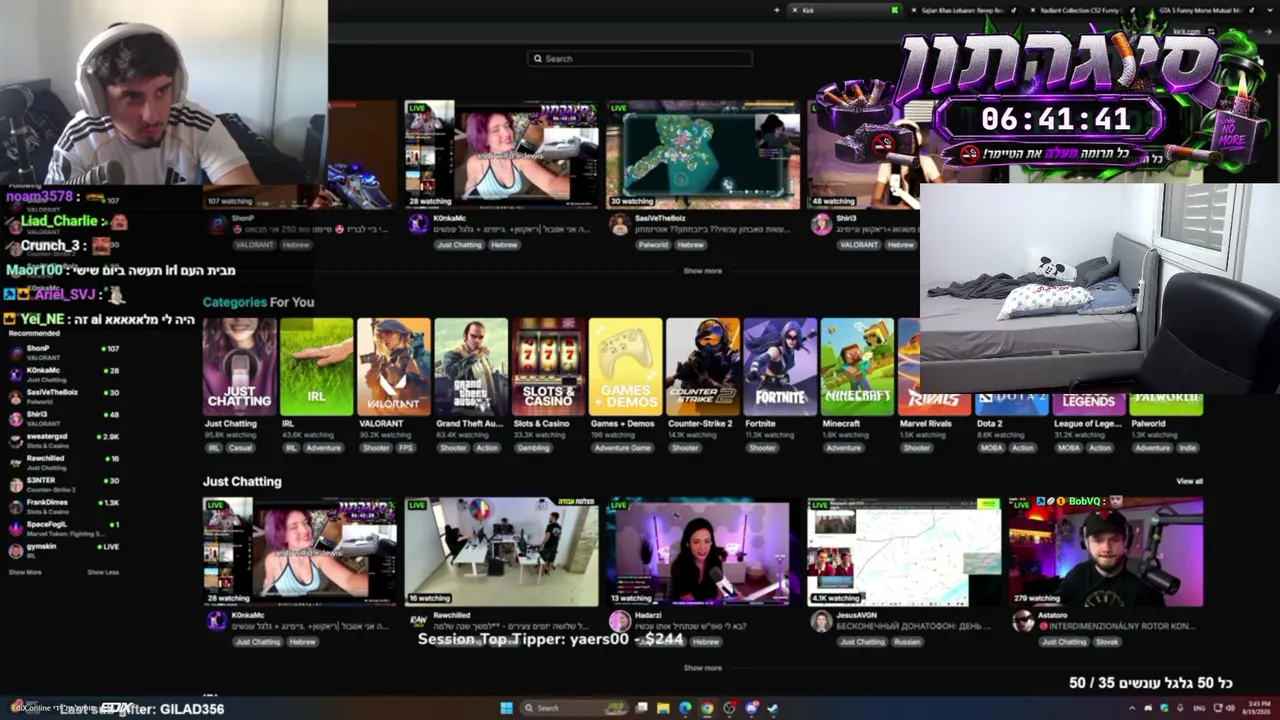Open Google Chrome from the taskbar
Image resolution: width=1280 pixels, height=720 pixels.
[x=707, y=708]
